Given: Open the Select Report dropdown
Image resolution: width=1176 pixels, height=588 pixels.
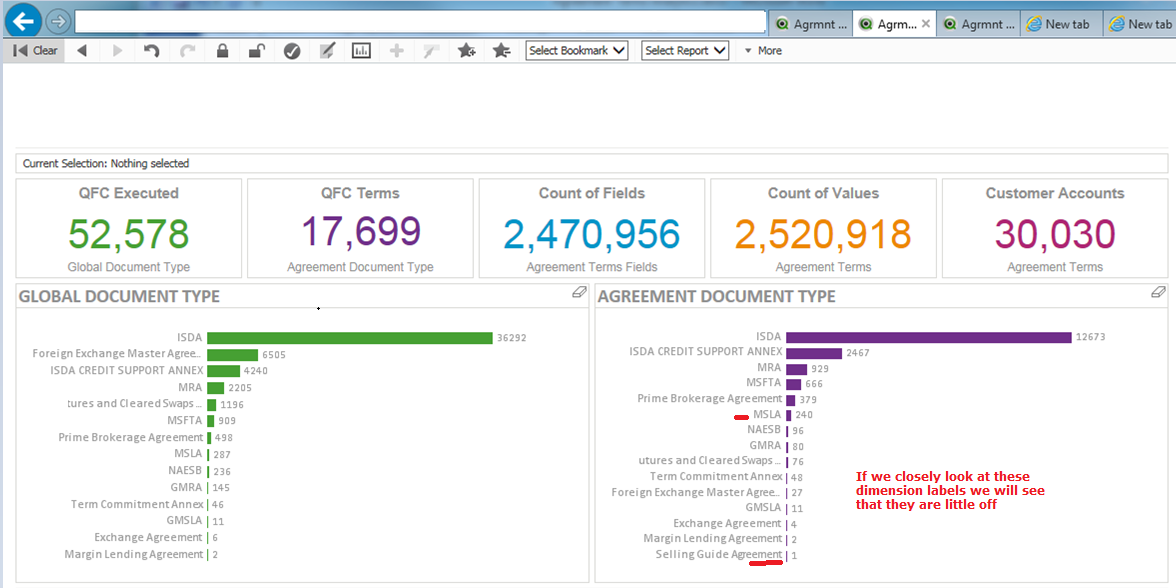Looking at the screenshot, I should [685, 51].
